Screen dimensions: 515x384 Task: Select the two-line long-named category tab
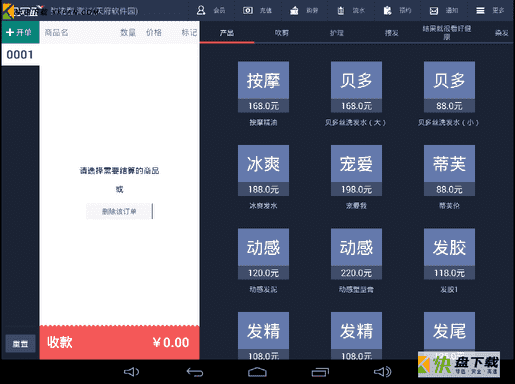[447, 33]
